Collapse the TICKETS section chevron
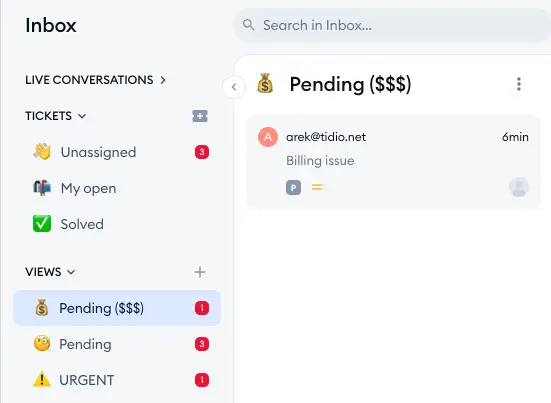 [82, 116]
